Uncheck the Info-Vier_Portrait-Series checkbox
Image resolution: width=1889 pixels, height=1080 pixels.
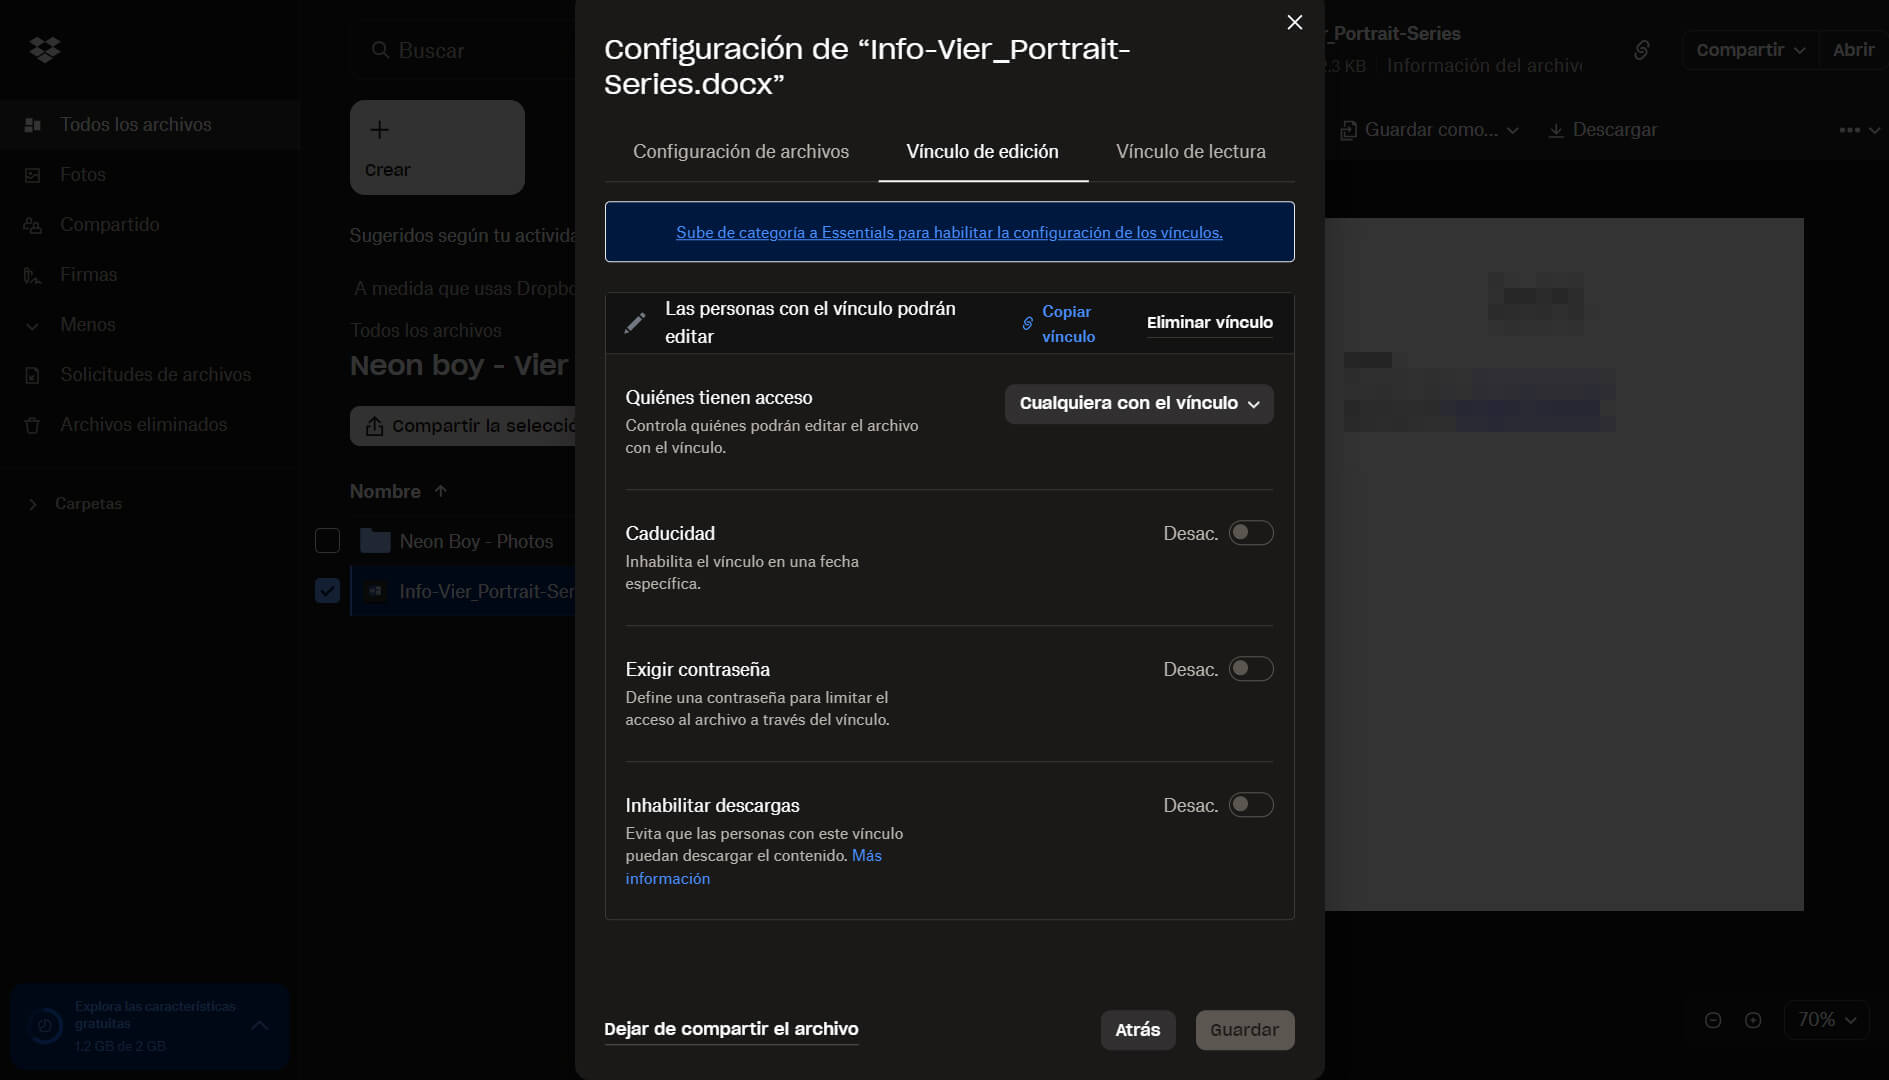tap(327, 591)
